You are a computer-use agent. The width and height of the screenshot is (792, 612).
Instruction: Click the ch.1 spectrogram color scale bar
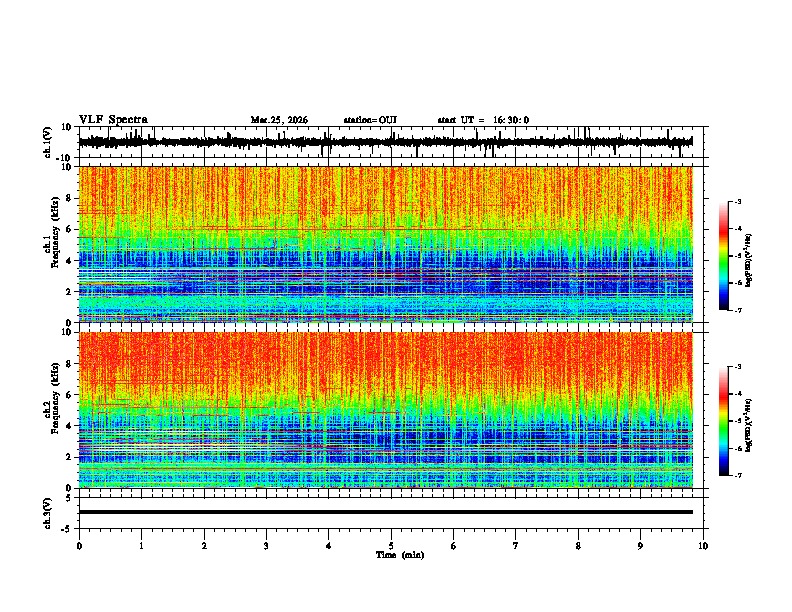point(724,256)
